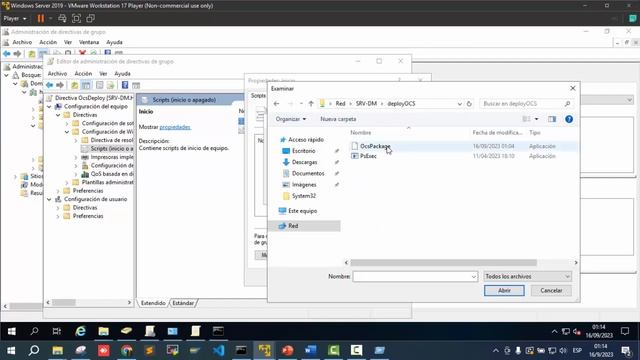The image size is (640, 360).
Task: Collapse Configuración de usuario tree node
Action: click(49, 199)
